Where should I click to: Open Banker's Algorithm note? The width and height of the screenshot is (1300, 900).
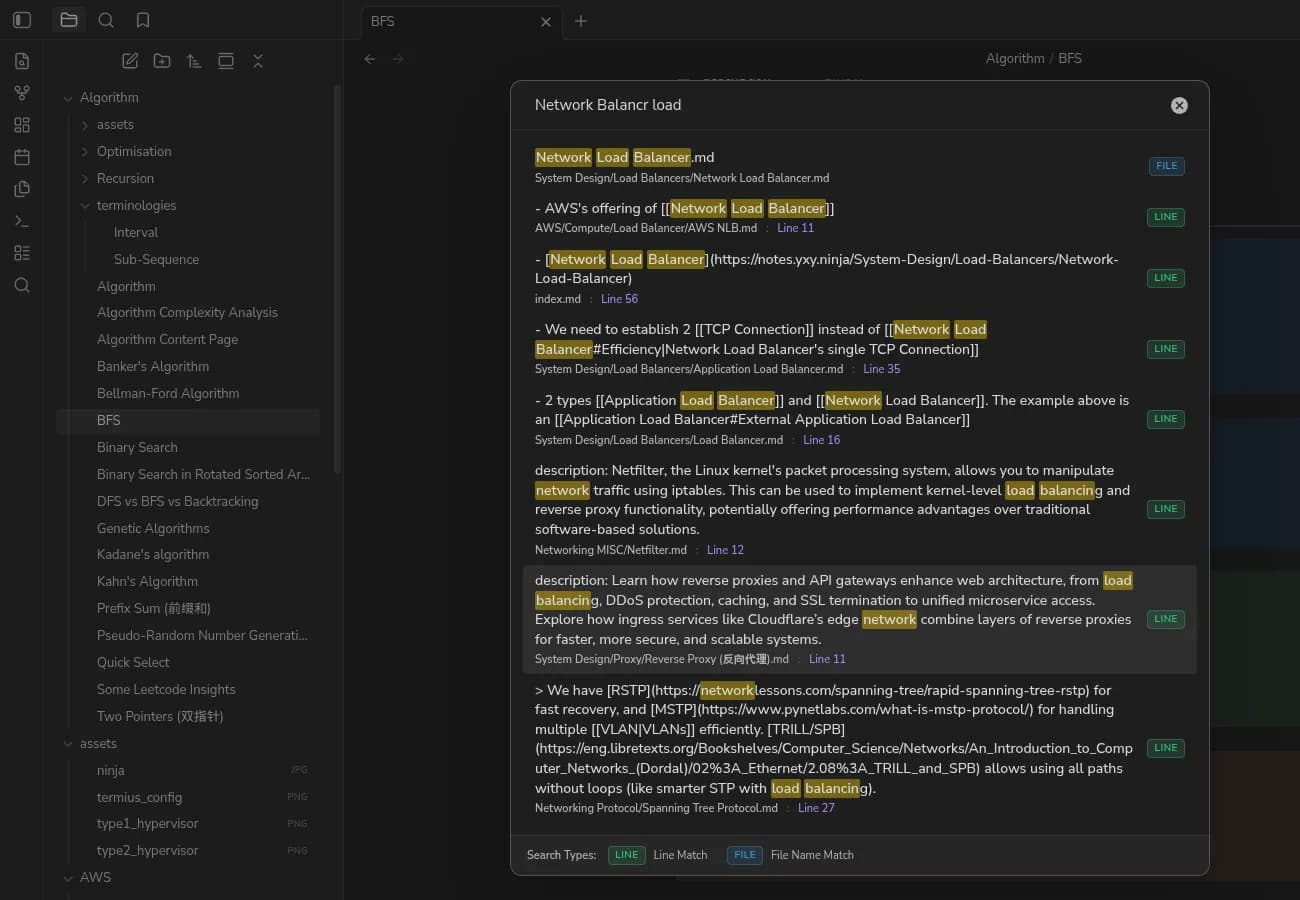pyautogui.click(x=153, y=367)
